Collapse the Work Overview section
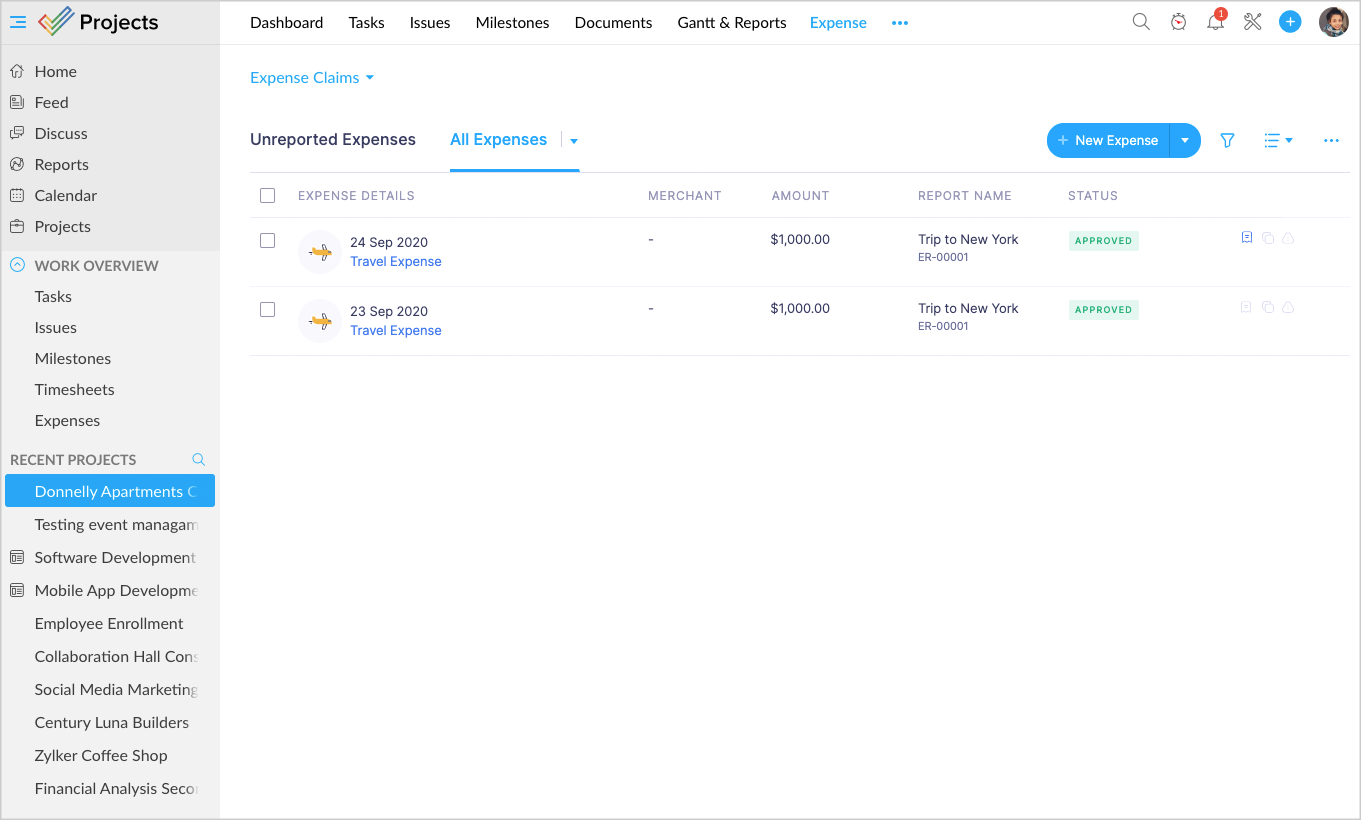 point(17,266)
